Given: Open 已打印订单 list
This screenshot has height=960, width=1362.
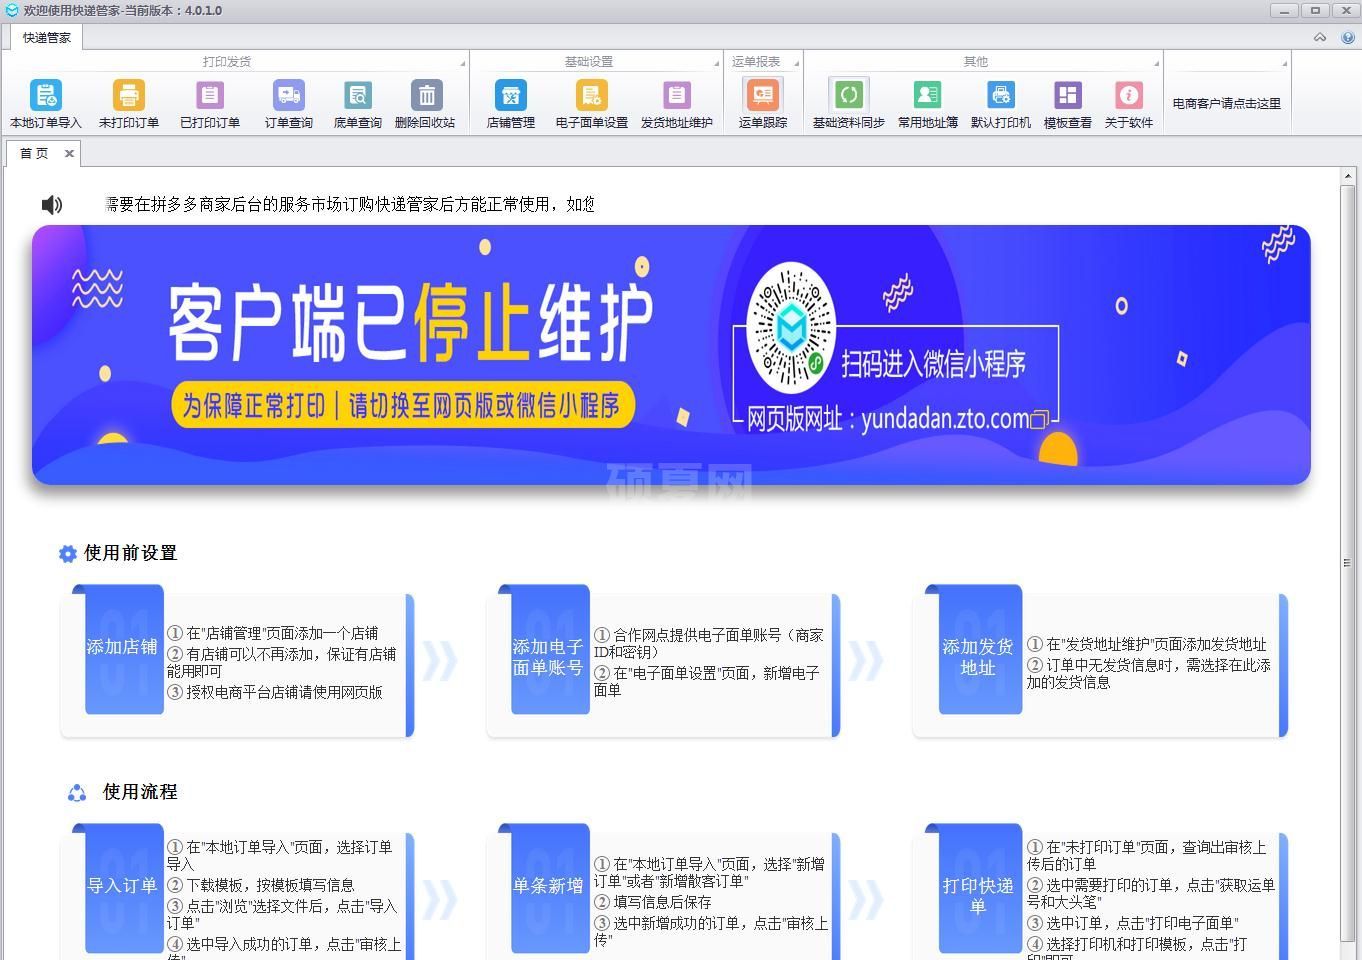Looking at the screenshot, I should pyautogui.click(x=210, y=104).
